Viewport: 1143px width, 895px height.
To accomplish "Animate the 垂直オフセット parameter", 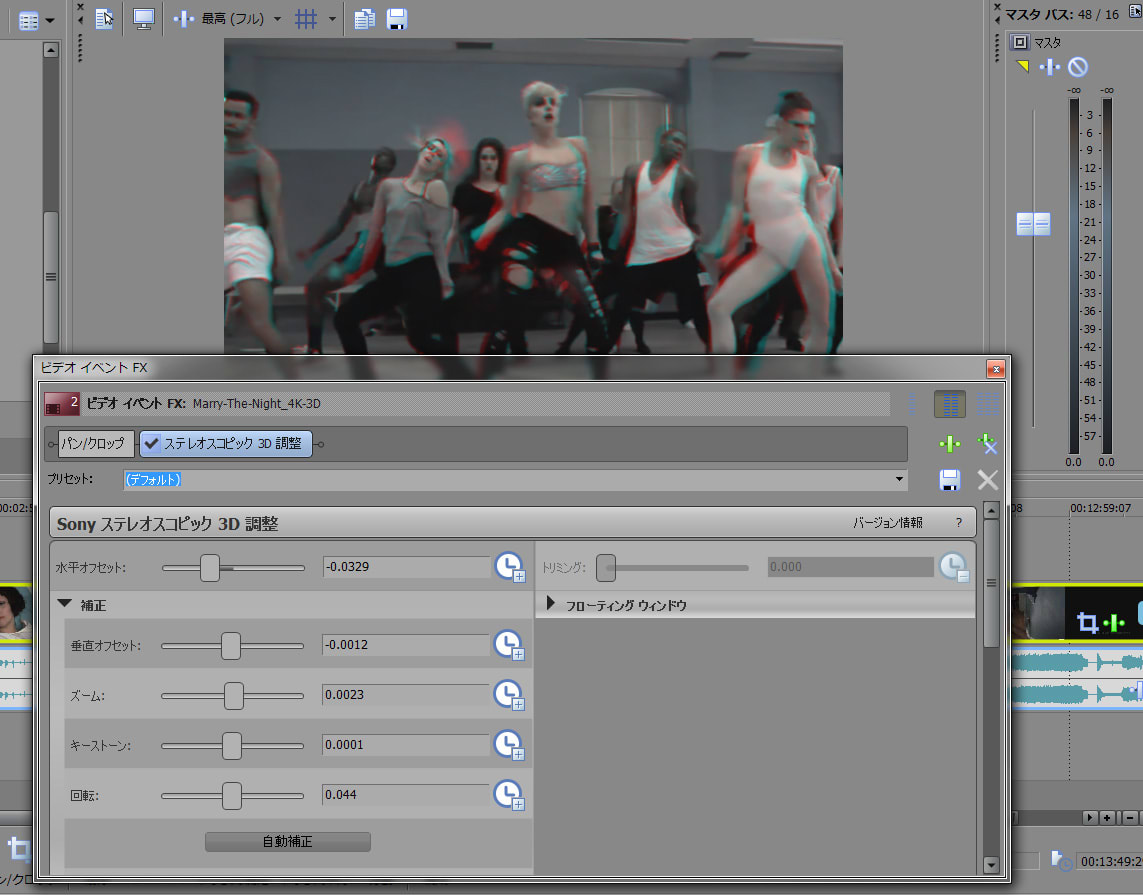I will pos(510,645).
